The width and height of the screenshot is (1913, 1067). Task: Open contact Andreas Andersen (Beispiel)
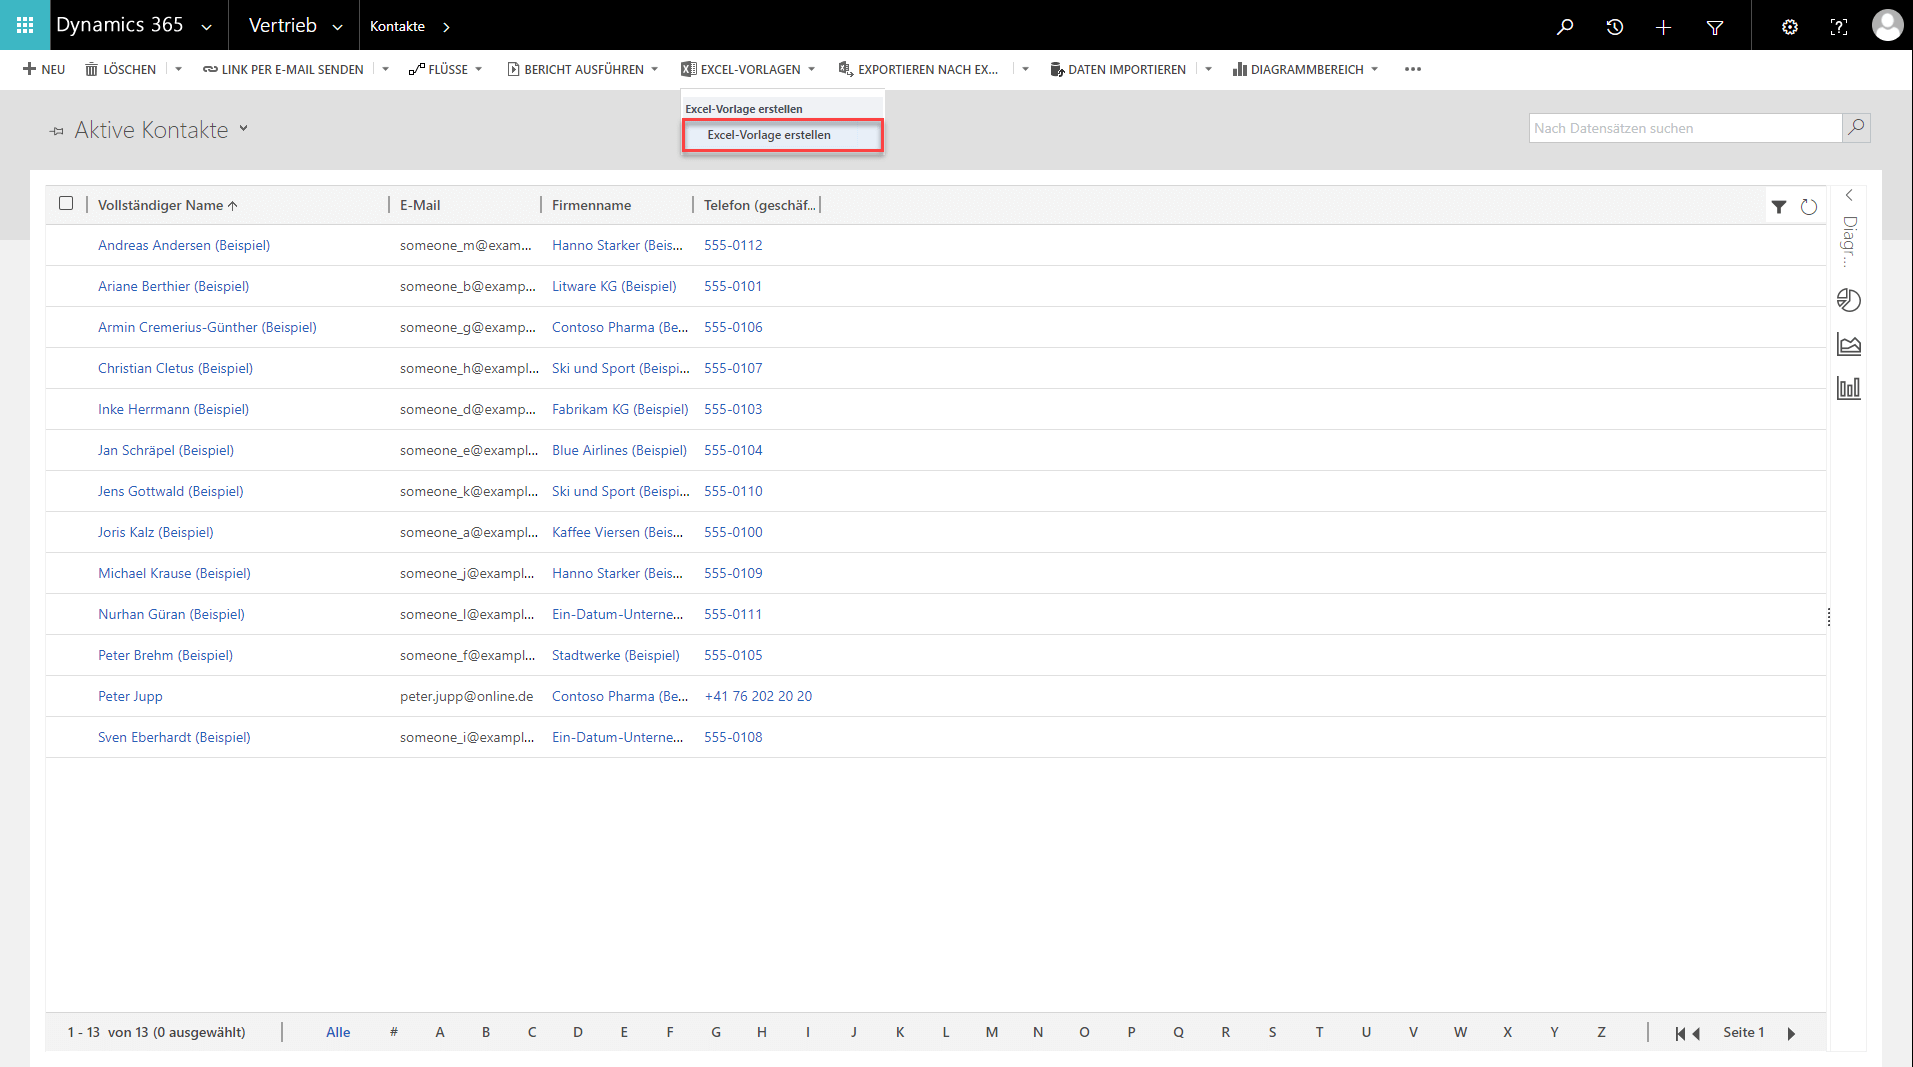point(184,245)
